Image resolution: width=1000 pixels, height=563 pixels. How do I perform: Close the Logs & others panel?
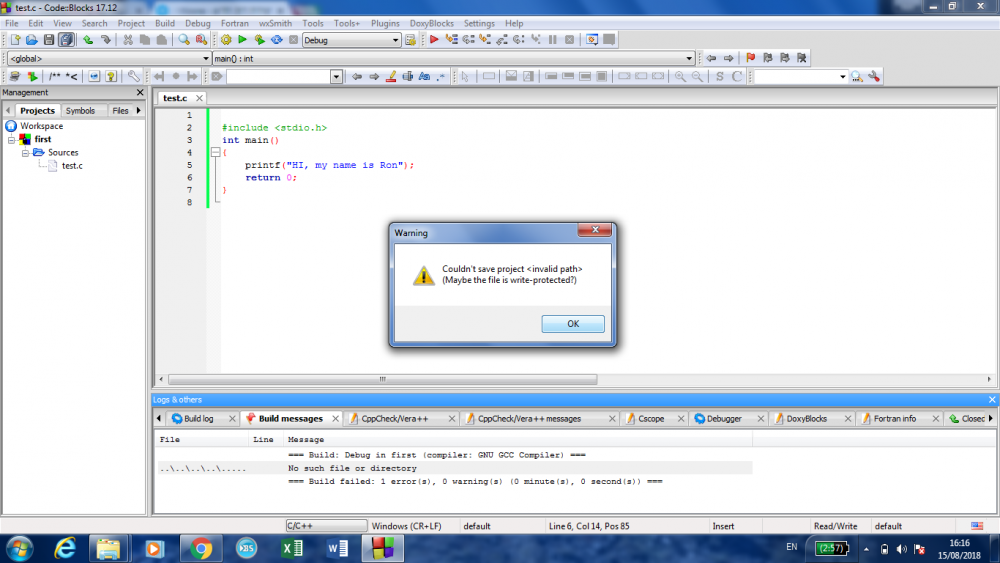992,400
